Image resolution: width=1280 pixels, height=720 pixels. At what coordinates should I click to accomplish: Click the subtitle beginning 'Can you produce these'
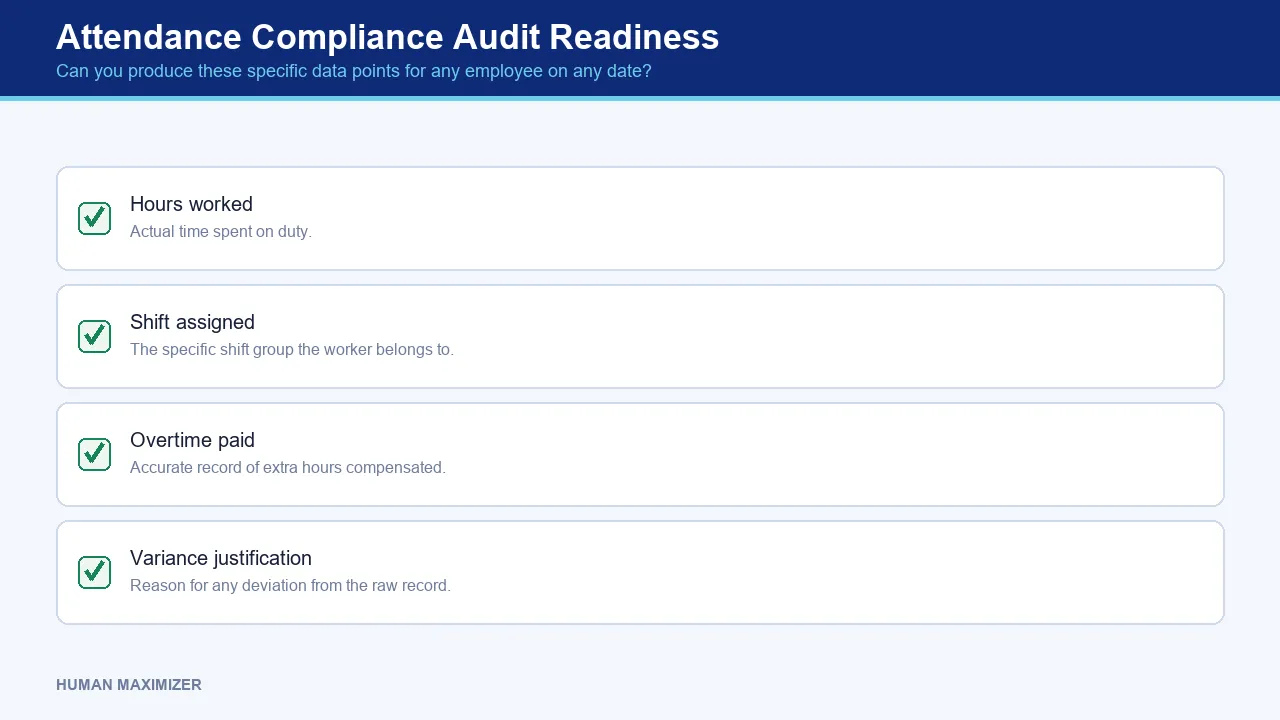(354, 71)
